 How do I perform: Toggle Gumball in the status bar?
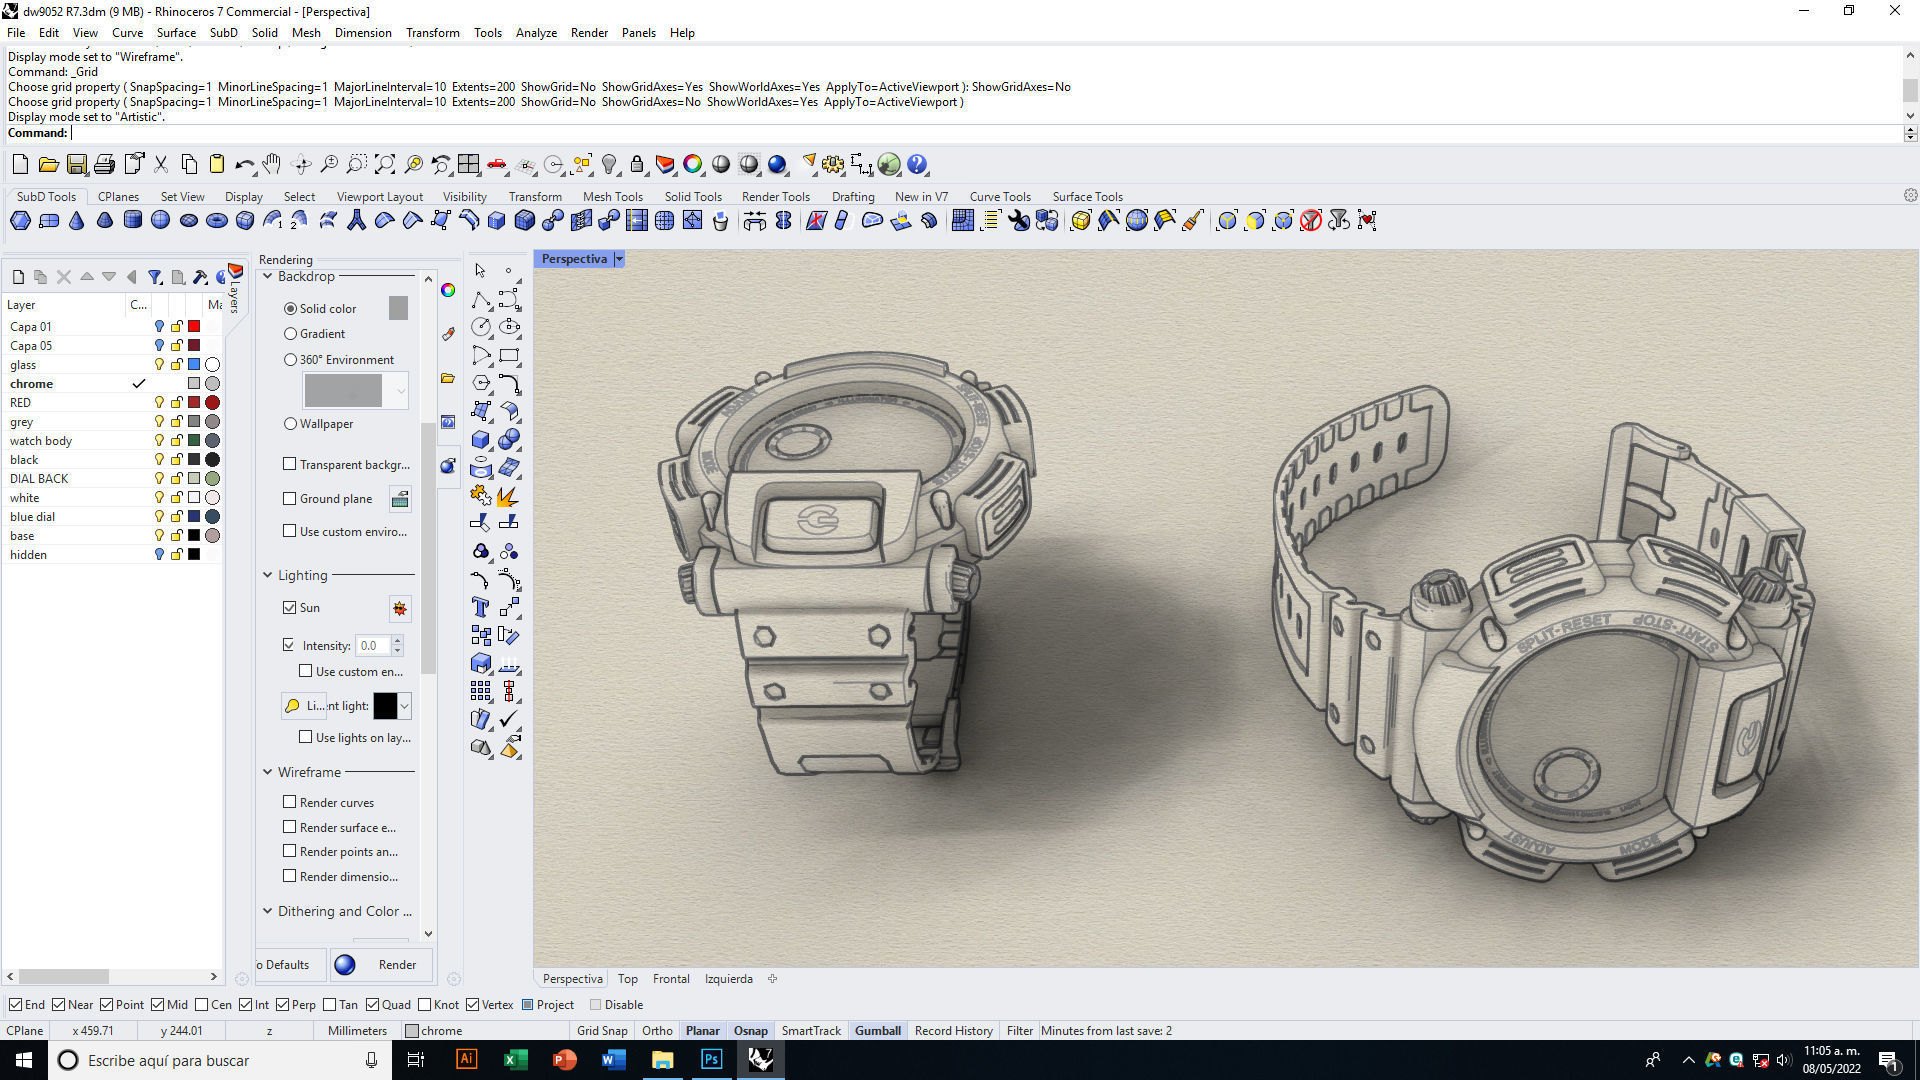click(x=878, y=1031)
